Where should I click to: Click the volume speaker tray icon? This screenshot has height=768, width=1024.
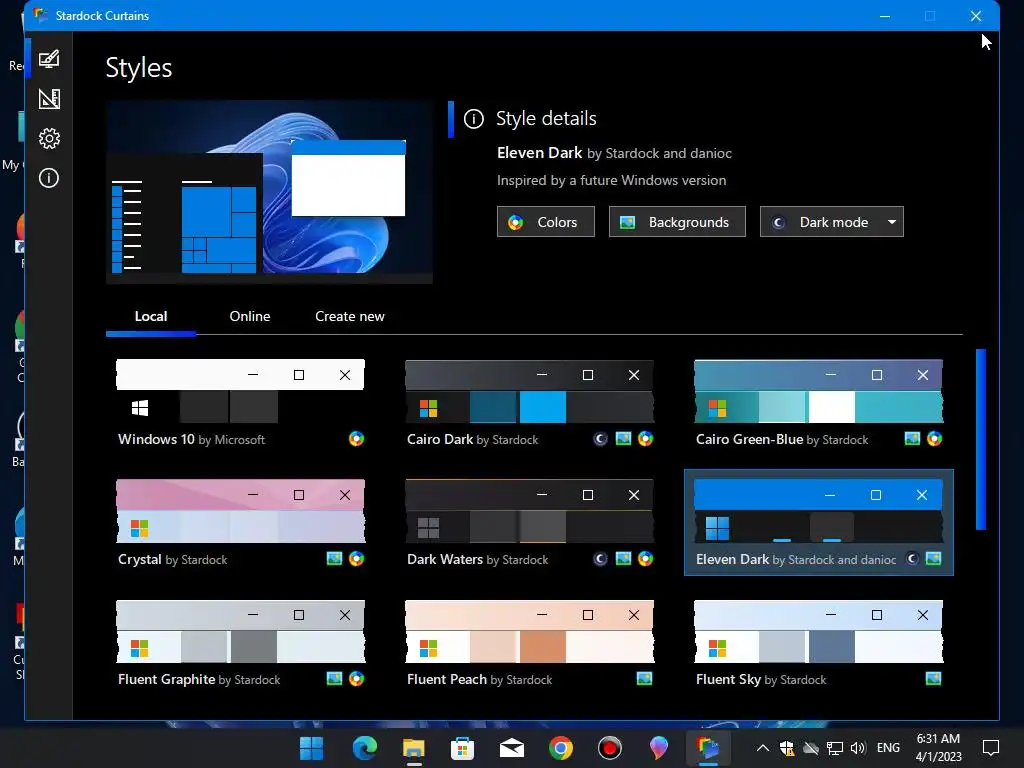click(x=858, y=748)
